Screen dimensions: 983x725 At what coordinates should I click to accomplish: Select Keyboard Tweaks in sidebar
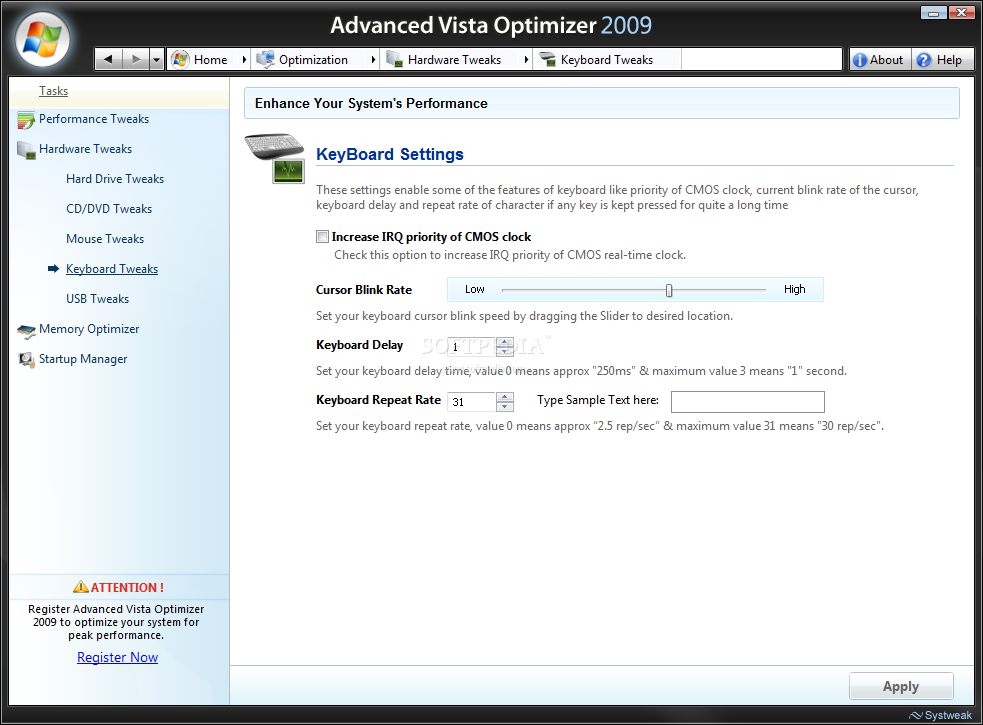click(x=112, y=268)
